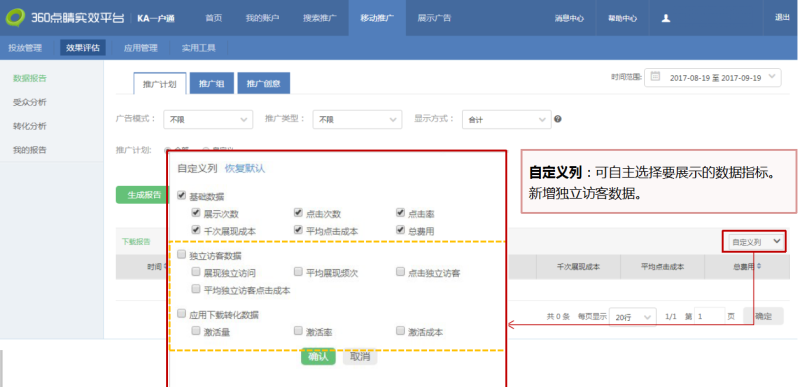
Task: Click 退出 to log out
Action: [x=782, y=17]
